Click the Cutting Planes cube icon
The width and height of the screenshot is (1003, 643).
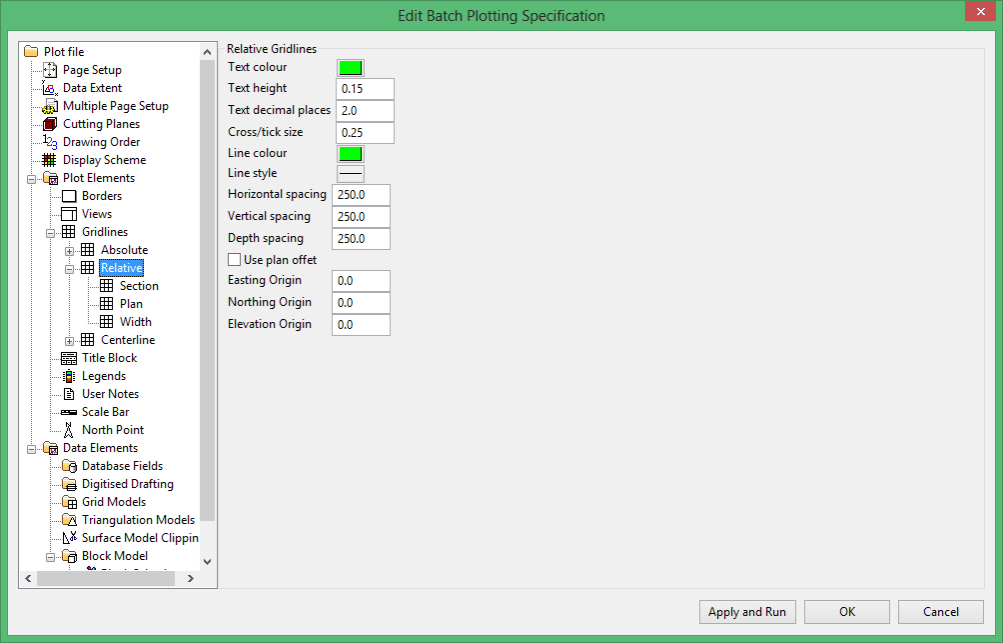coord(50,124)
